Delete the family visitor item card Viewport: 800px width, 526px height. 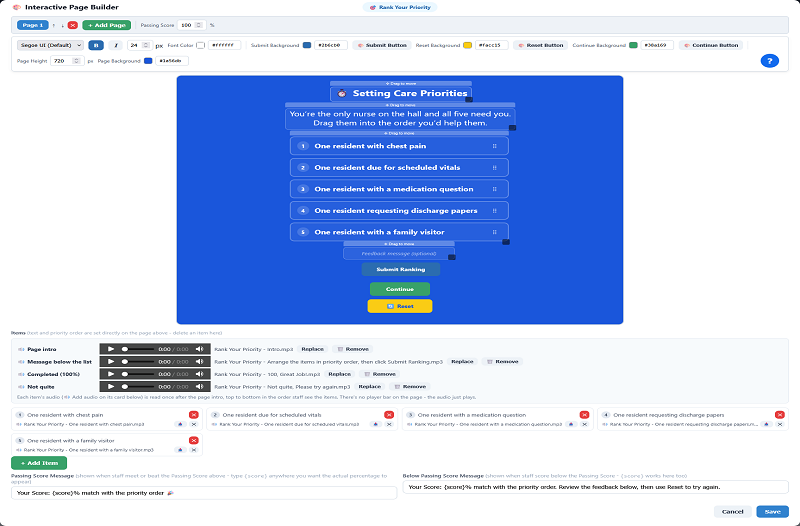click(193, 440)
